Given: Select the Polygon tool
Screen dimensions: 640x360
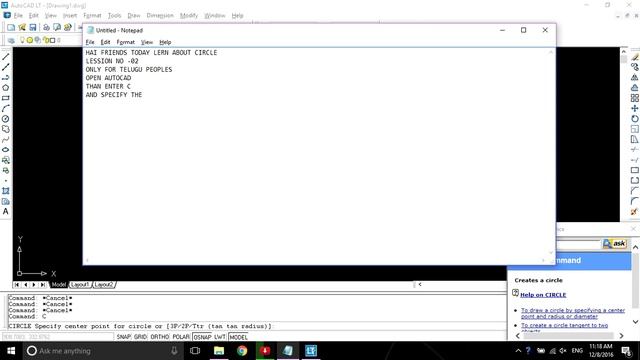Looking at the screenshot, I should (x=6, y=88).
